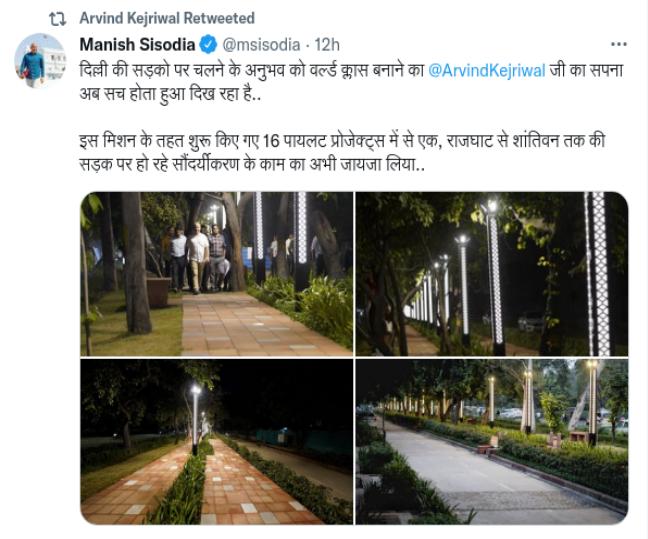This screenshot has width=648, height=539.
Task: Click the 12h timestamp
Action: (x=327, y=45)
